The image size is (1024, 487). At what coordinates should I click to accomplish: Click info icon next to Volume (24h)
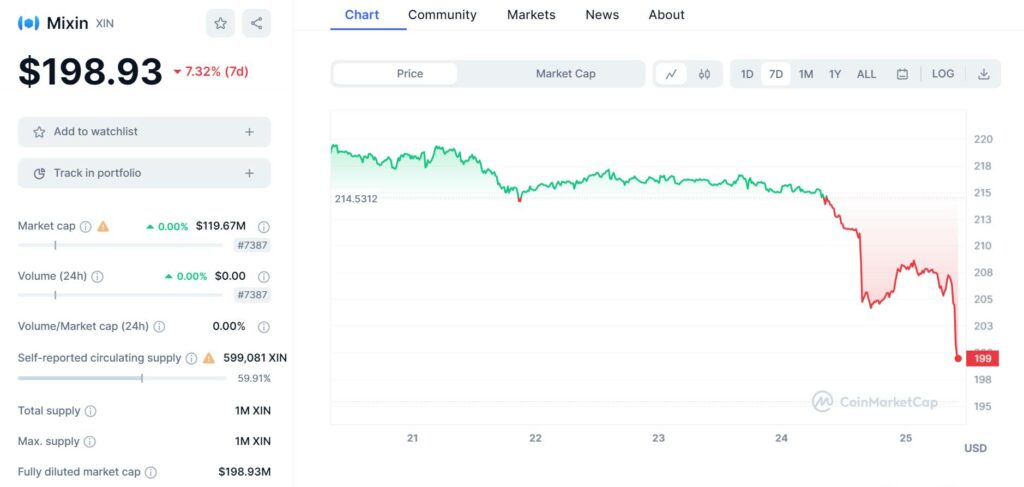[97, 276]
